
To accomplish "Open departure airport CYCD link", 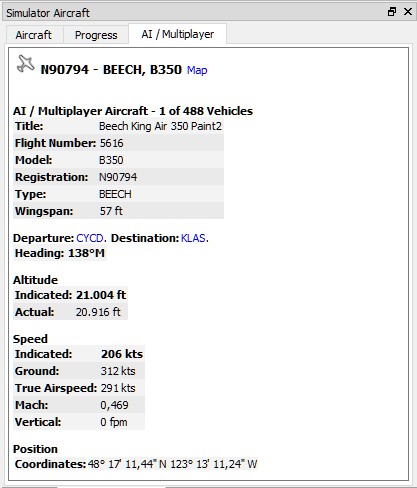I will [x=90, y=238].
